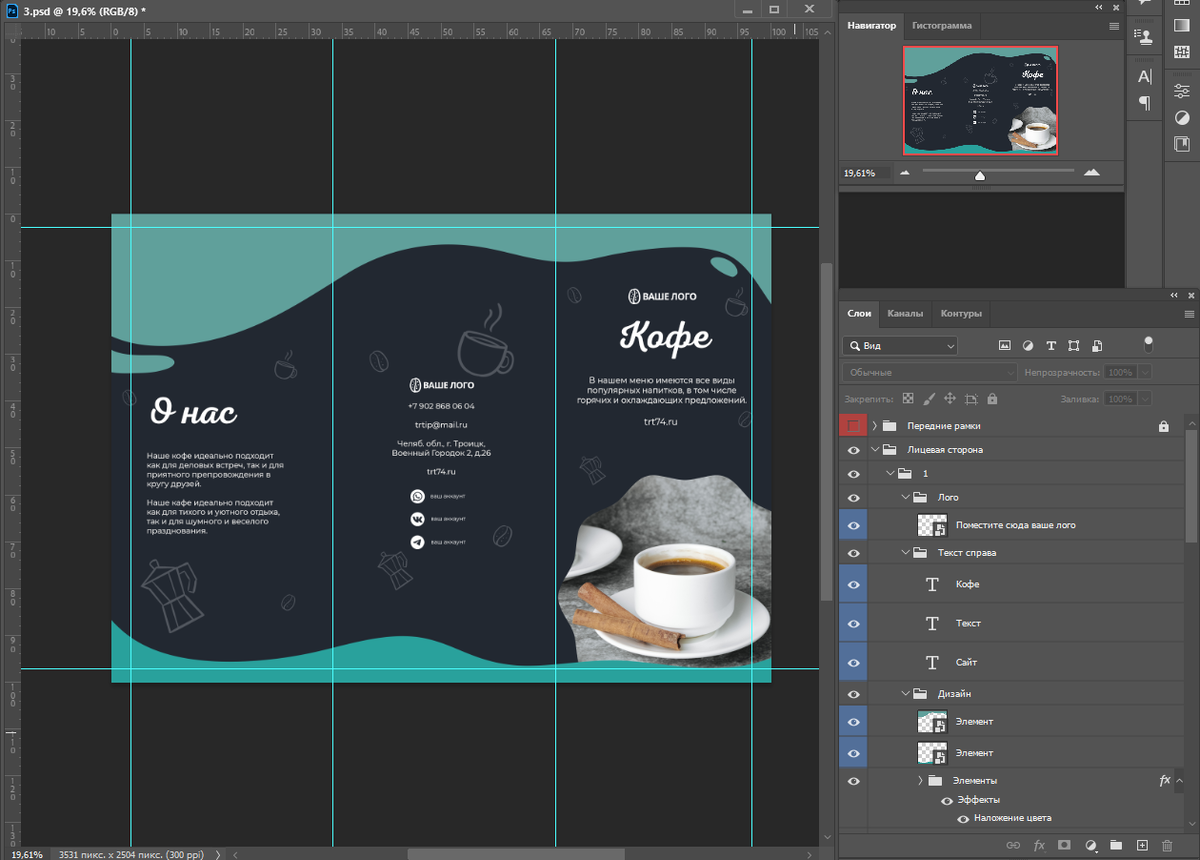This screenshot has height=860, width=1200.
Task: Open the Заливка fill dropdown arrow
Action: 1145,399
